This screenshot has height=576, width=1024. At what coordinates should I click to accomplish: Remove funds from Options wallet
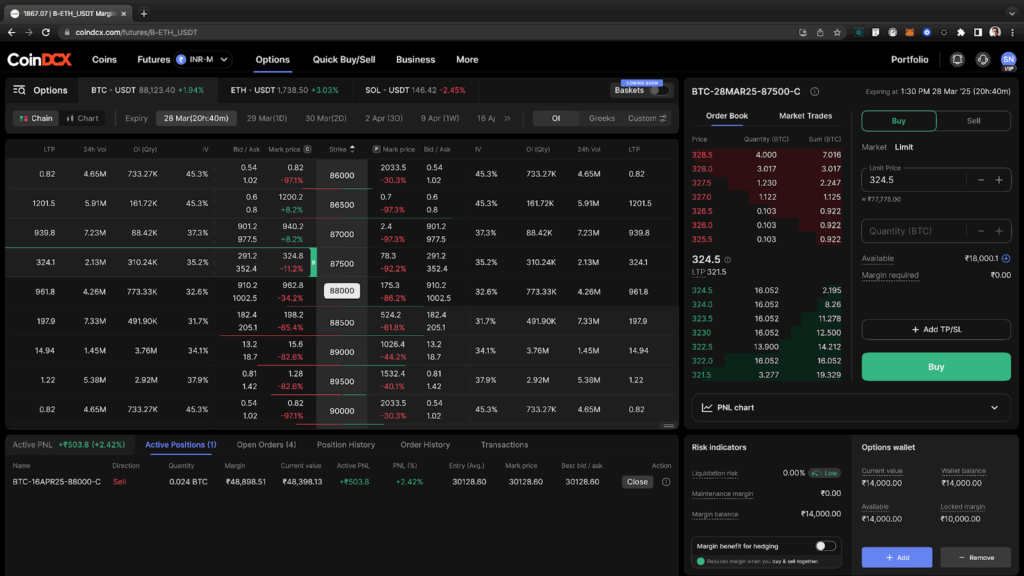coord(976,557)
